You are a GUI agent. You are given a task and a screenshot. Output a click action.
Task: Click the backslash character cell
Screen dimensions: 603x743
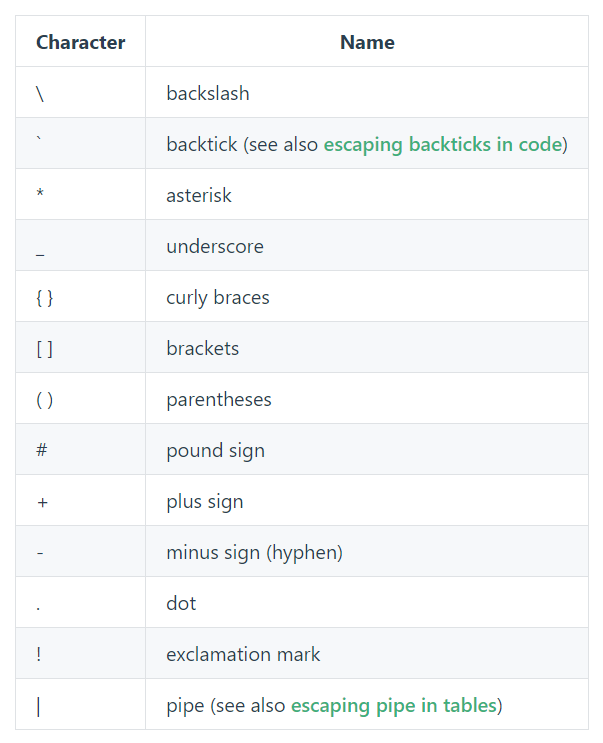click(x=81, y=92)
